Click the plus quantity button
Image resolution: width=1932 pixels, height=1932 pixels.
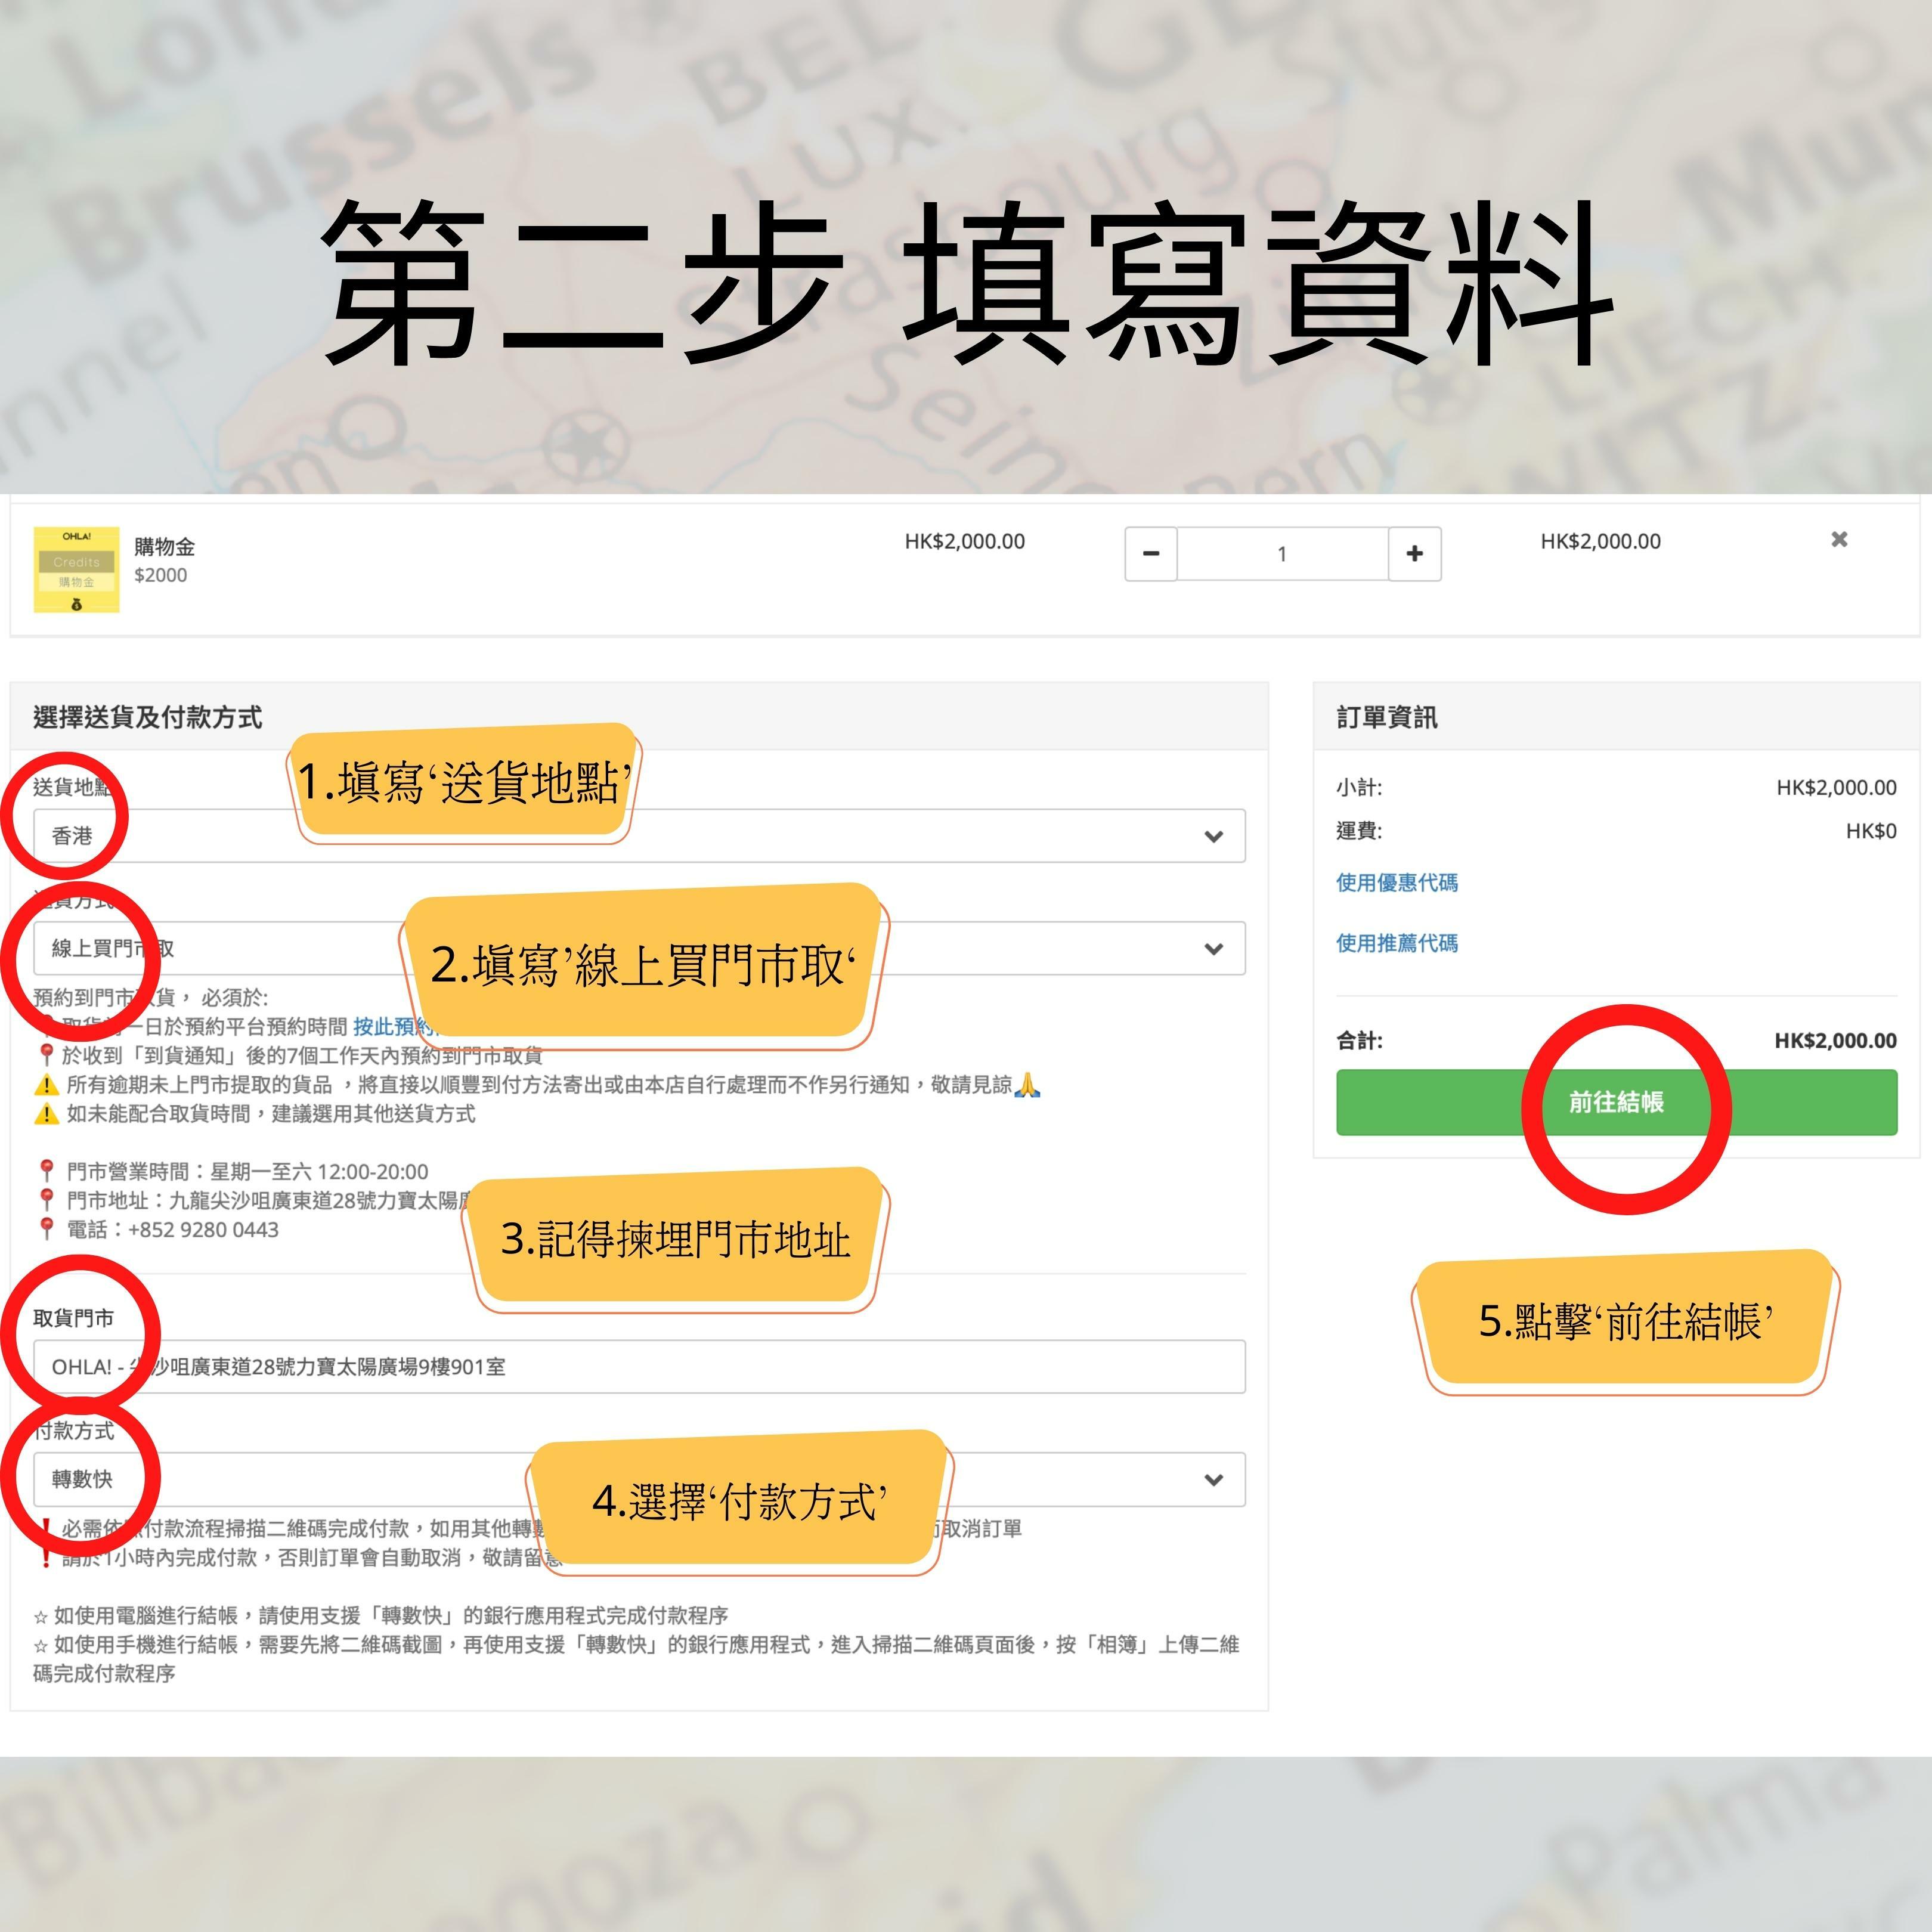[1414, 554]
